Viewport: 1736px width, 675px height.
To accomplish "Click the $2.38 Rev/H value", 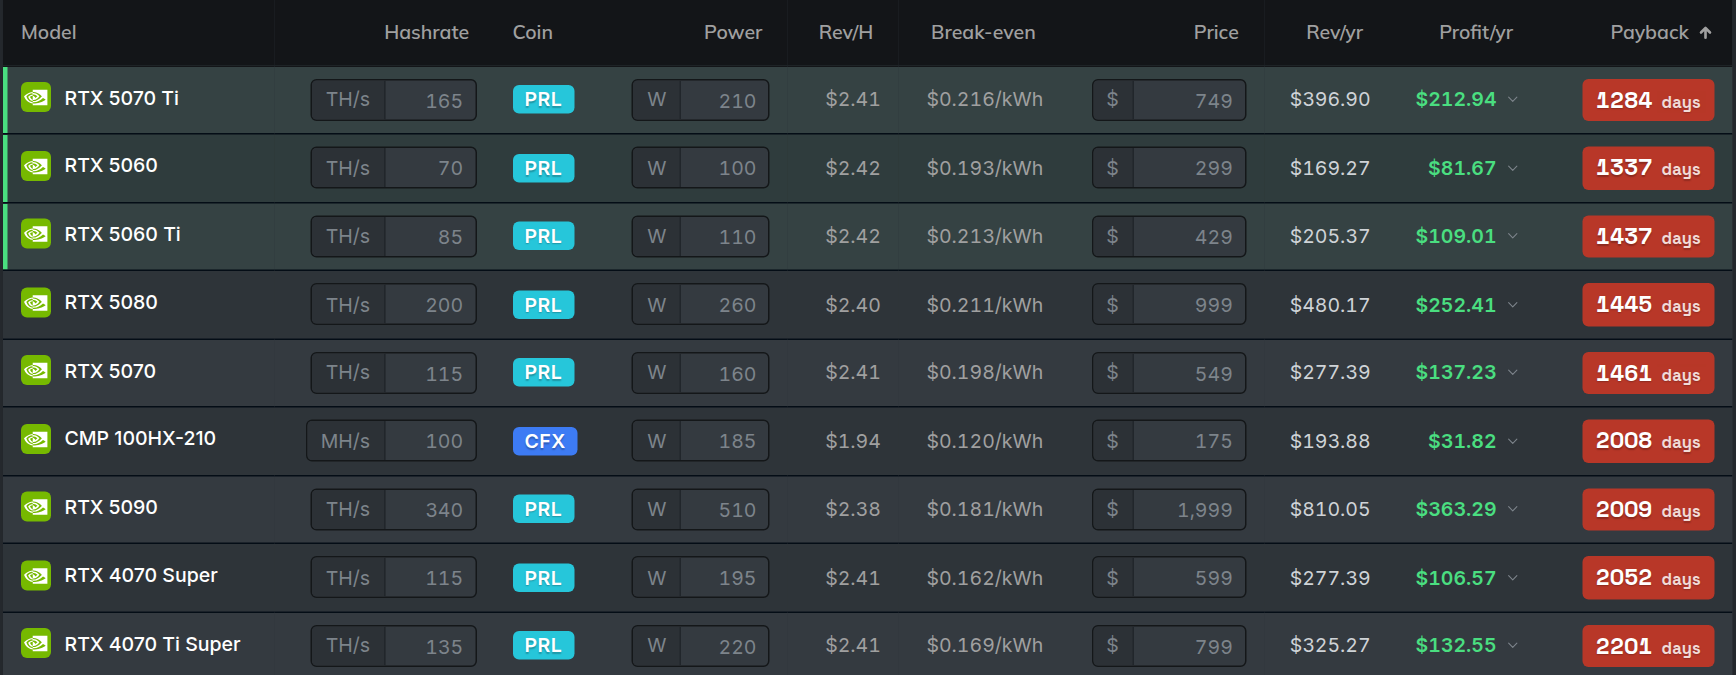I will coord(853,509).
